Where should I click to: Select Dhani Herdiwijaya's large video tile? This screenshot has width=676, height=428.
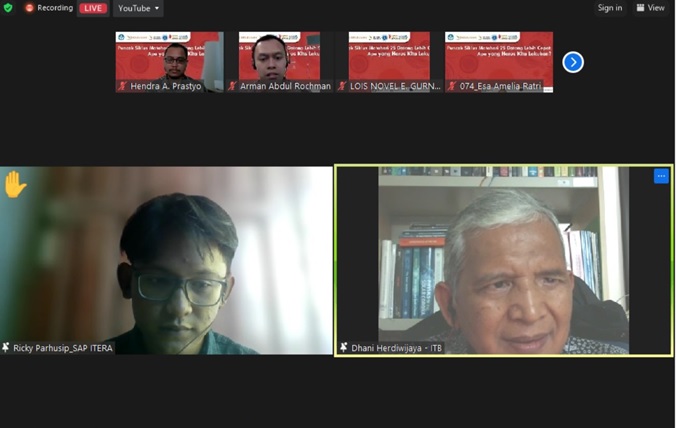[x=504, y=260]
